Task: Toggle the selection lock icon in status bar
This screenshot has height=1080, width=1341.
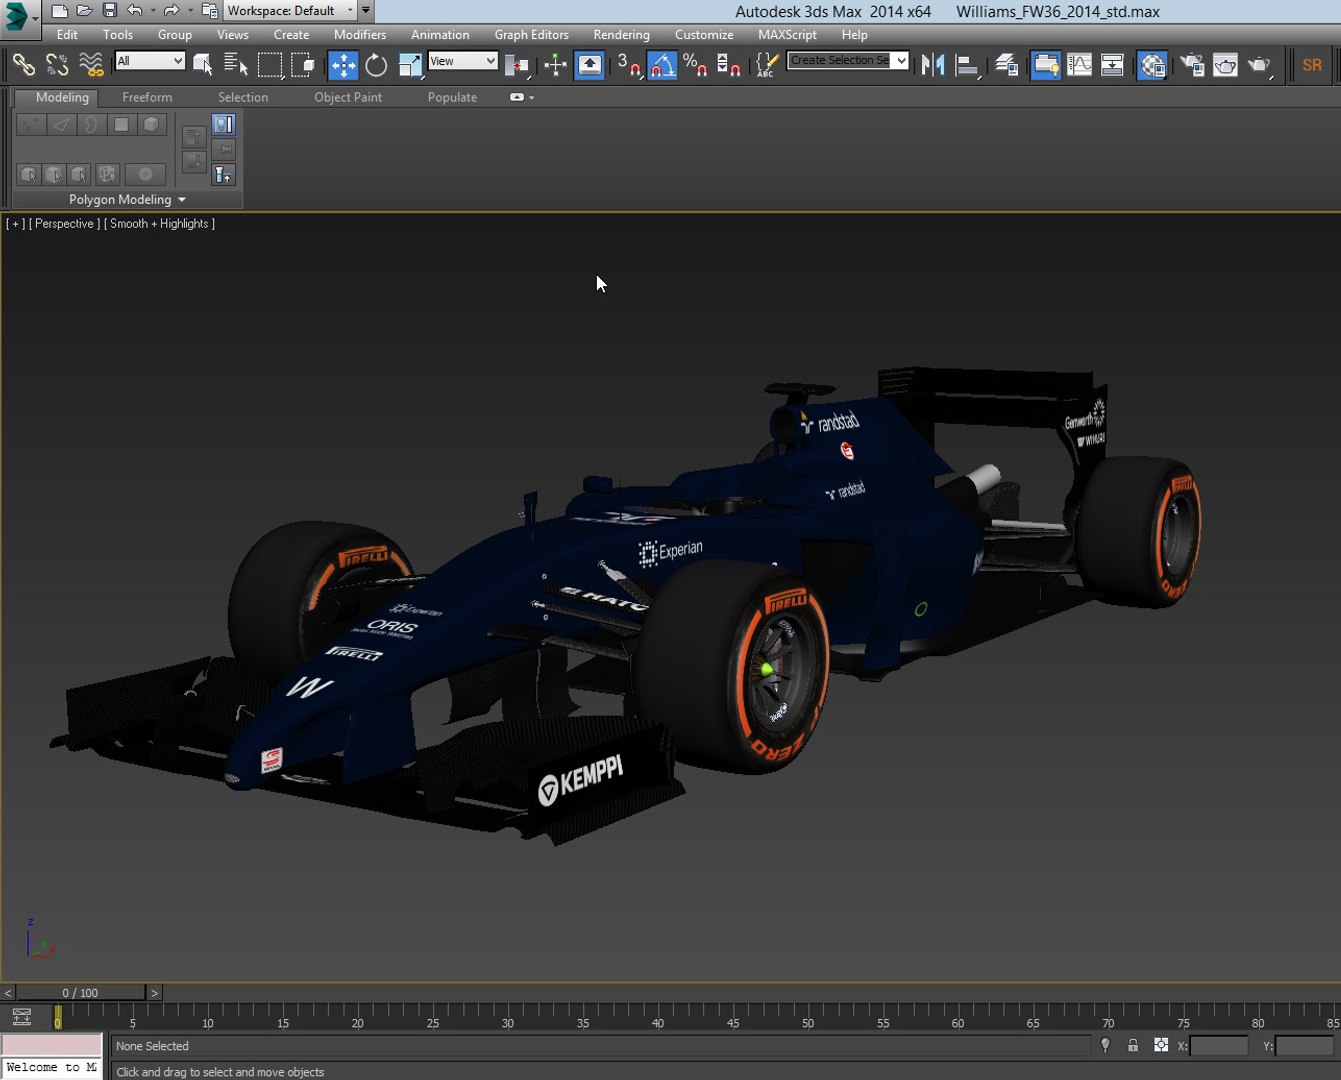Action: point(1133,1045)
